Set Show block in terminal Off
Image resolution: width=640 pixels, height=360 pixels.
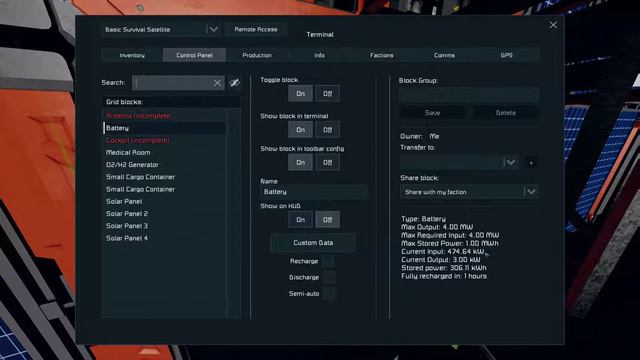click(327, 130)
